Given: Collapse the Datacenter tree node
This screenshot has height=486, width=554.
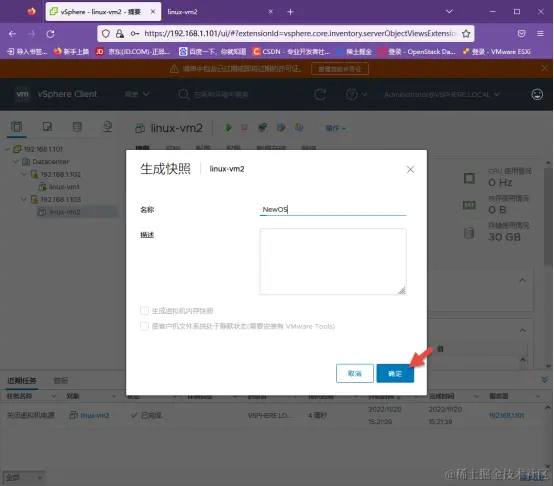Looking at the screenshot, I should 16,161.
